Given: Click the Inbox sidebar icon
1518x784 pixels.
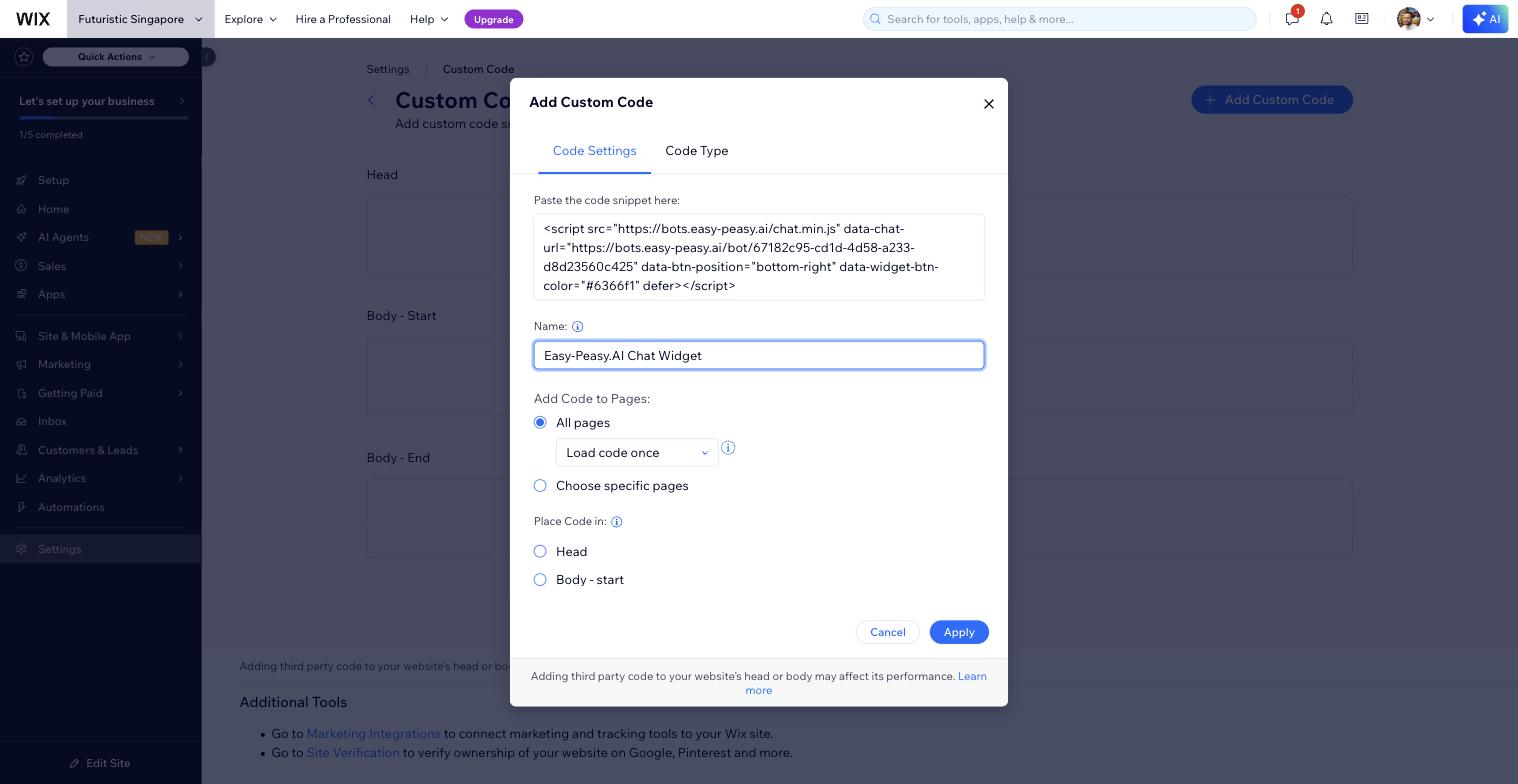Looking at the screenshot, I should [22, 422].
